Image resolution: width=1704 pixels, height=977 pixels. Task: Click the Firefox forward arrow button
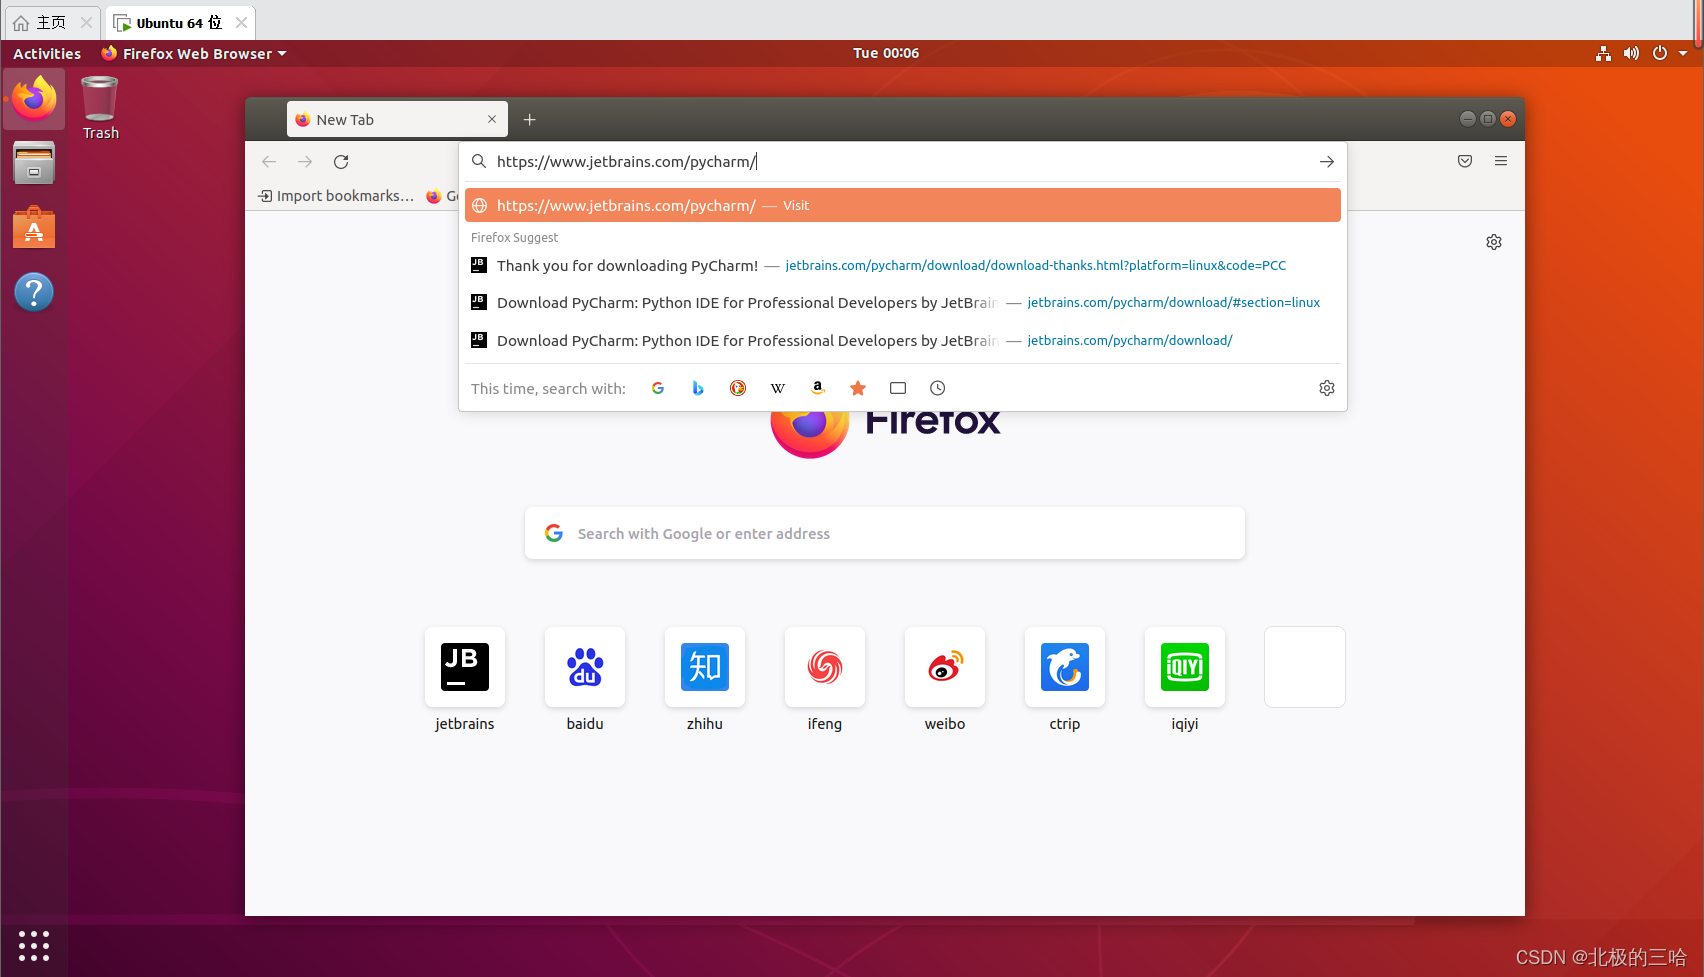tap(305, 162)
